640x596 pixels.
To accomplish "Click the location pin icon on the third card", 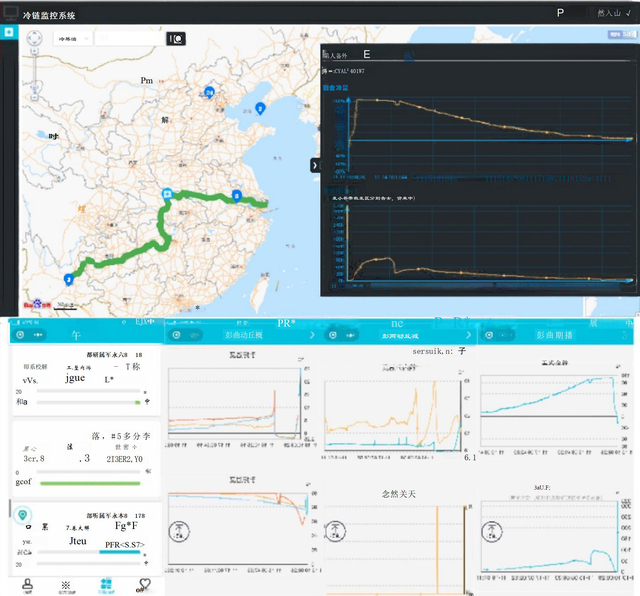I will pos(22,515).
